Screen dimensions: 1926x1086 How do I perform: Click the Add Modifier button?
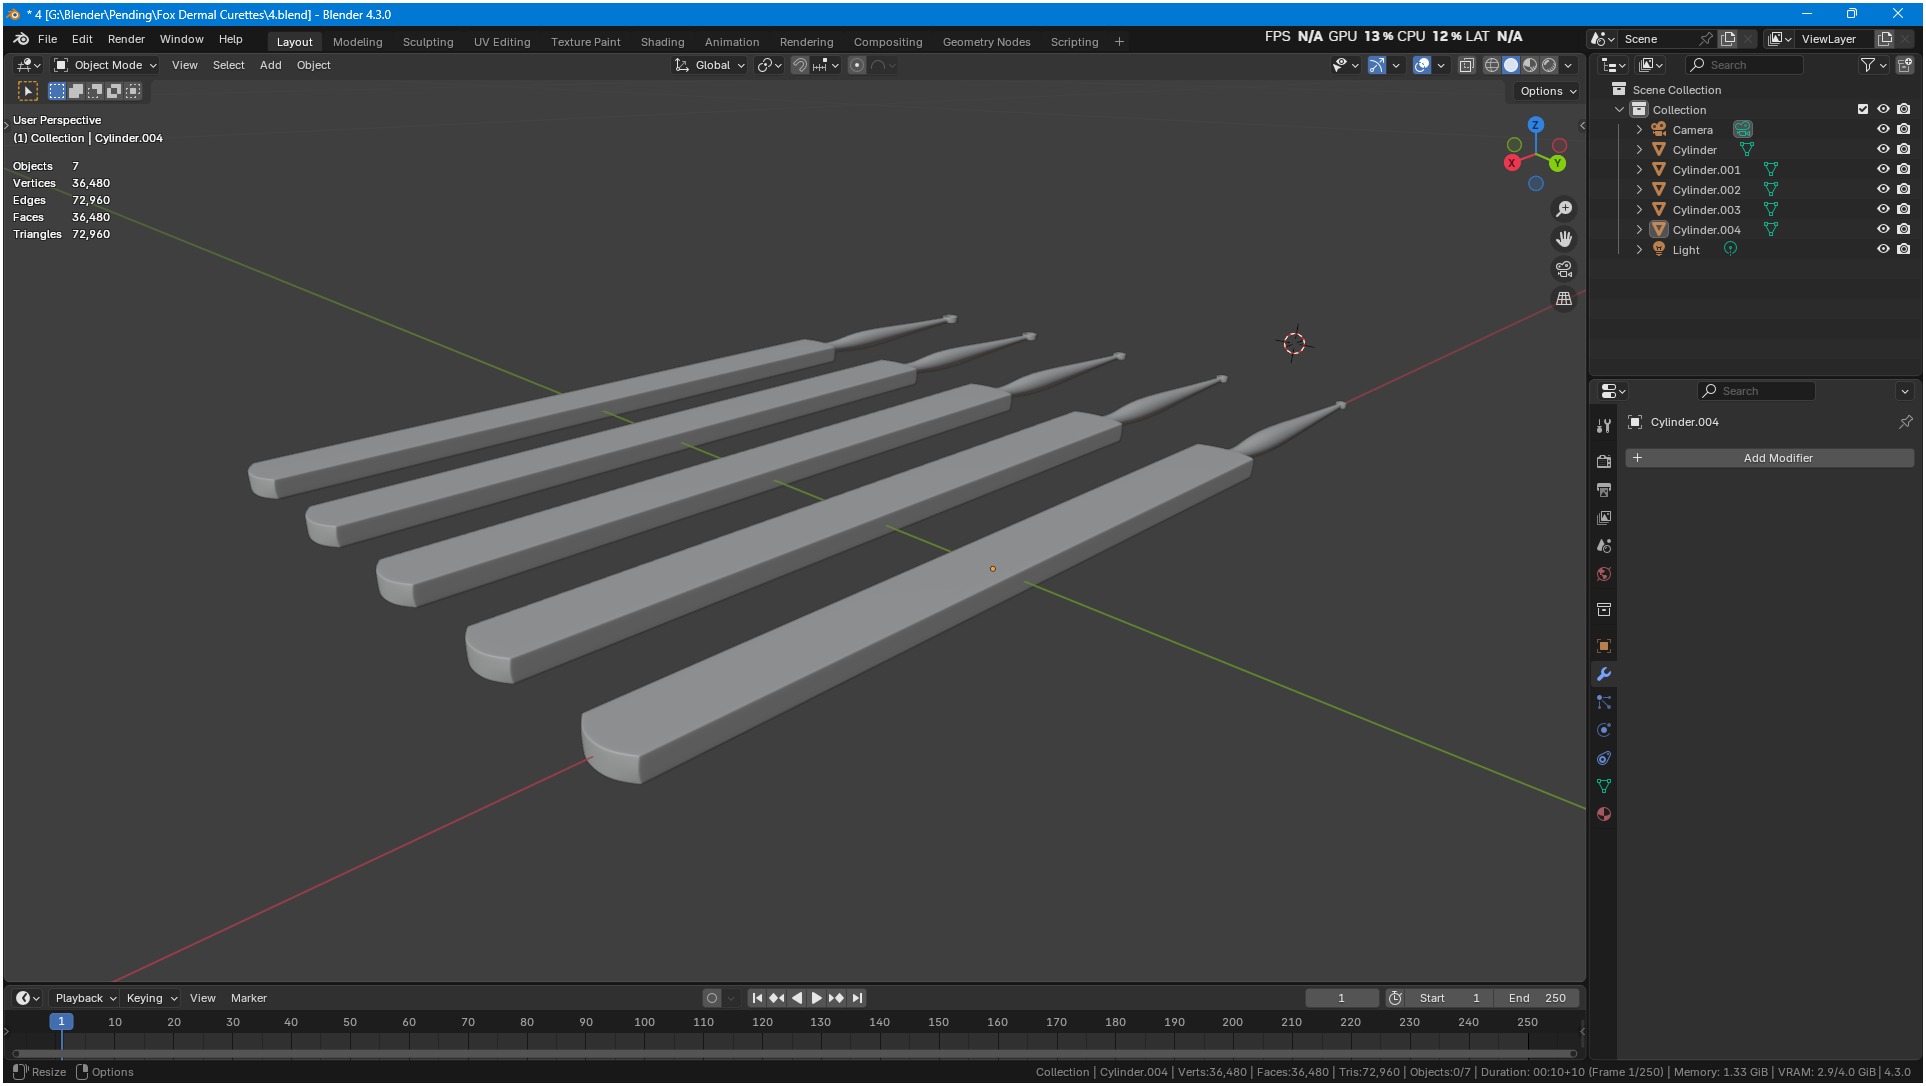(x=1777, y=458)
